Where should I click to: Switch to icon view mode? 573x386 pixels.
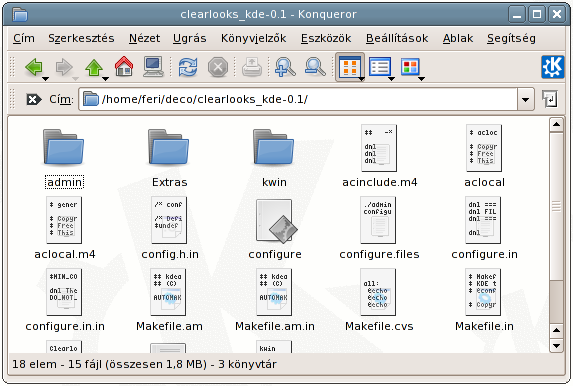(349, 67)
